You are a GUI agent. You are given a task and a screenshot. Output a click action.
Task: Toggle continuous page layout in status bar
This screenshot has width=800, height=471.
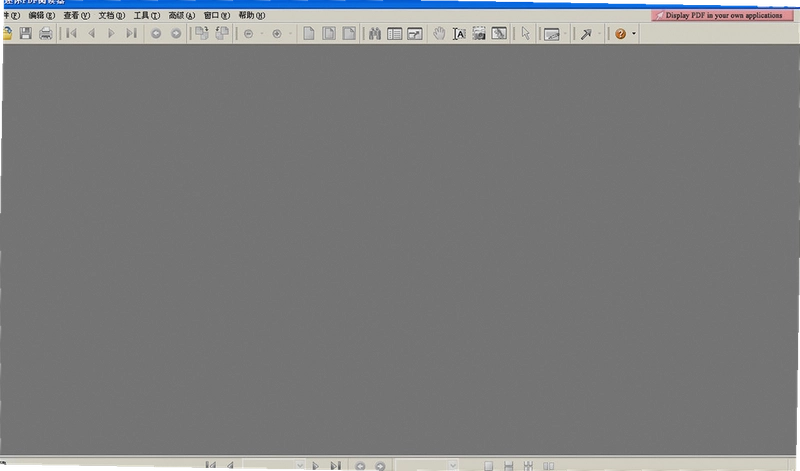point(508,465)
